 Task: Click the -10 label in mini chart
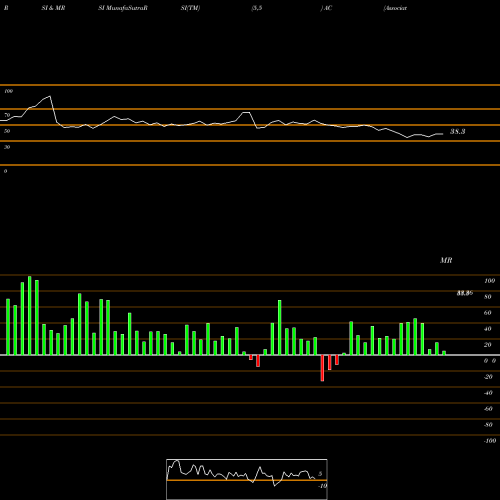pos(322,486)
